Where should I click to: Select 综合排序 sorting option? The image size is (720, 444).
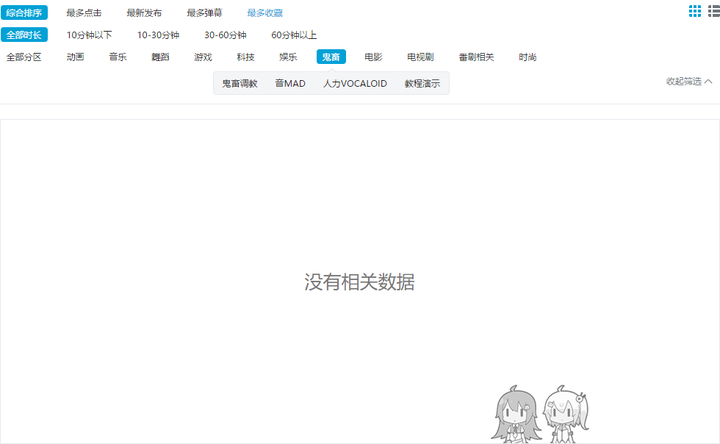(24, 12)
